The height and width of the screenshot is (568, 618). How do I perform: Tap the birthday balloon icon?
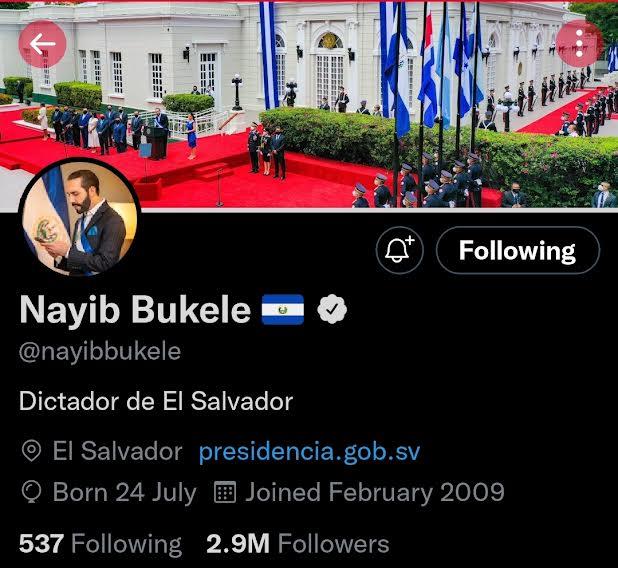tap(32, 492)
